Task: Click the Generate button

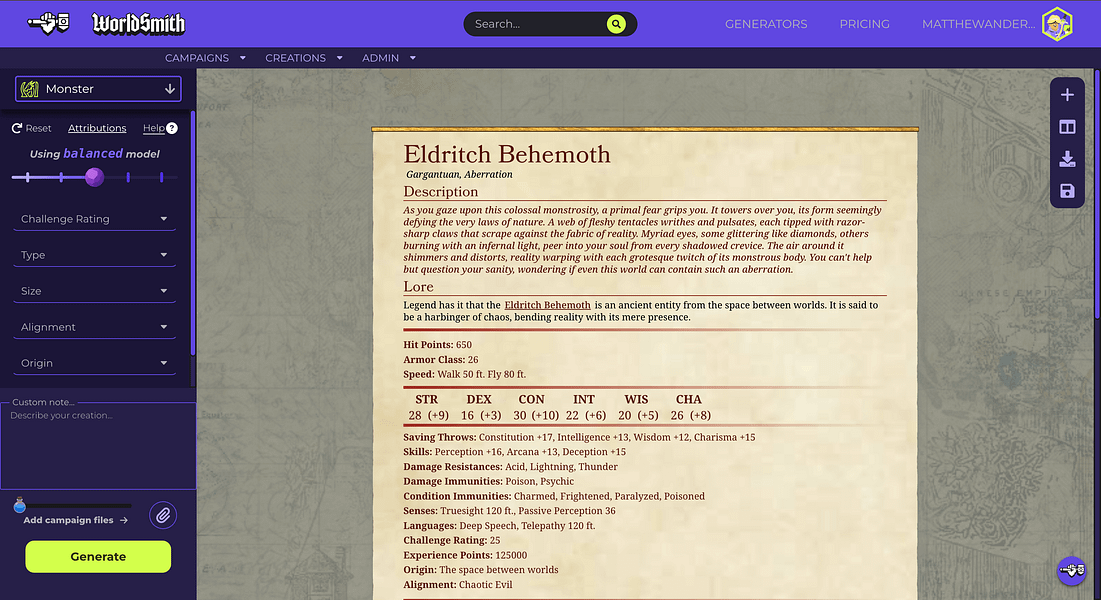Action: tap(98, 556)
